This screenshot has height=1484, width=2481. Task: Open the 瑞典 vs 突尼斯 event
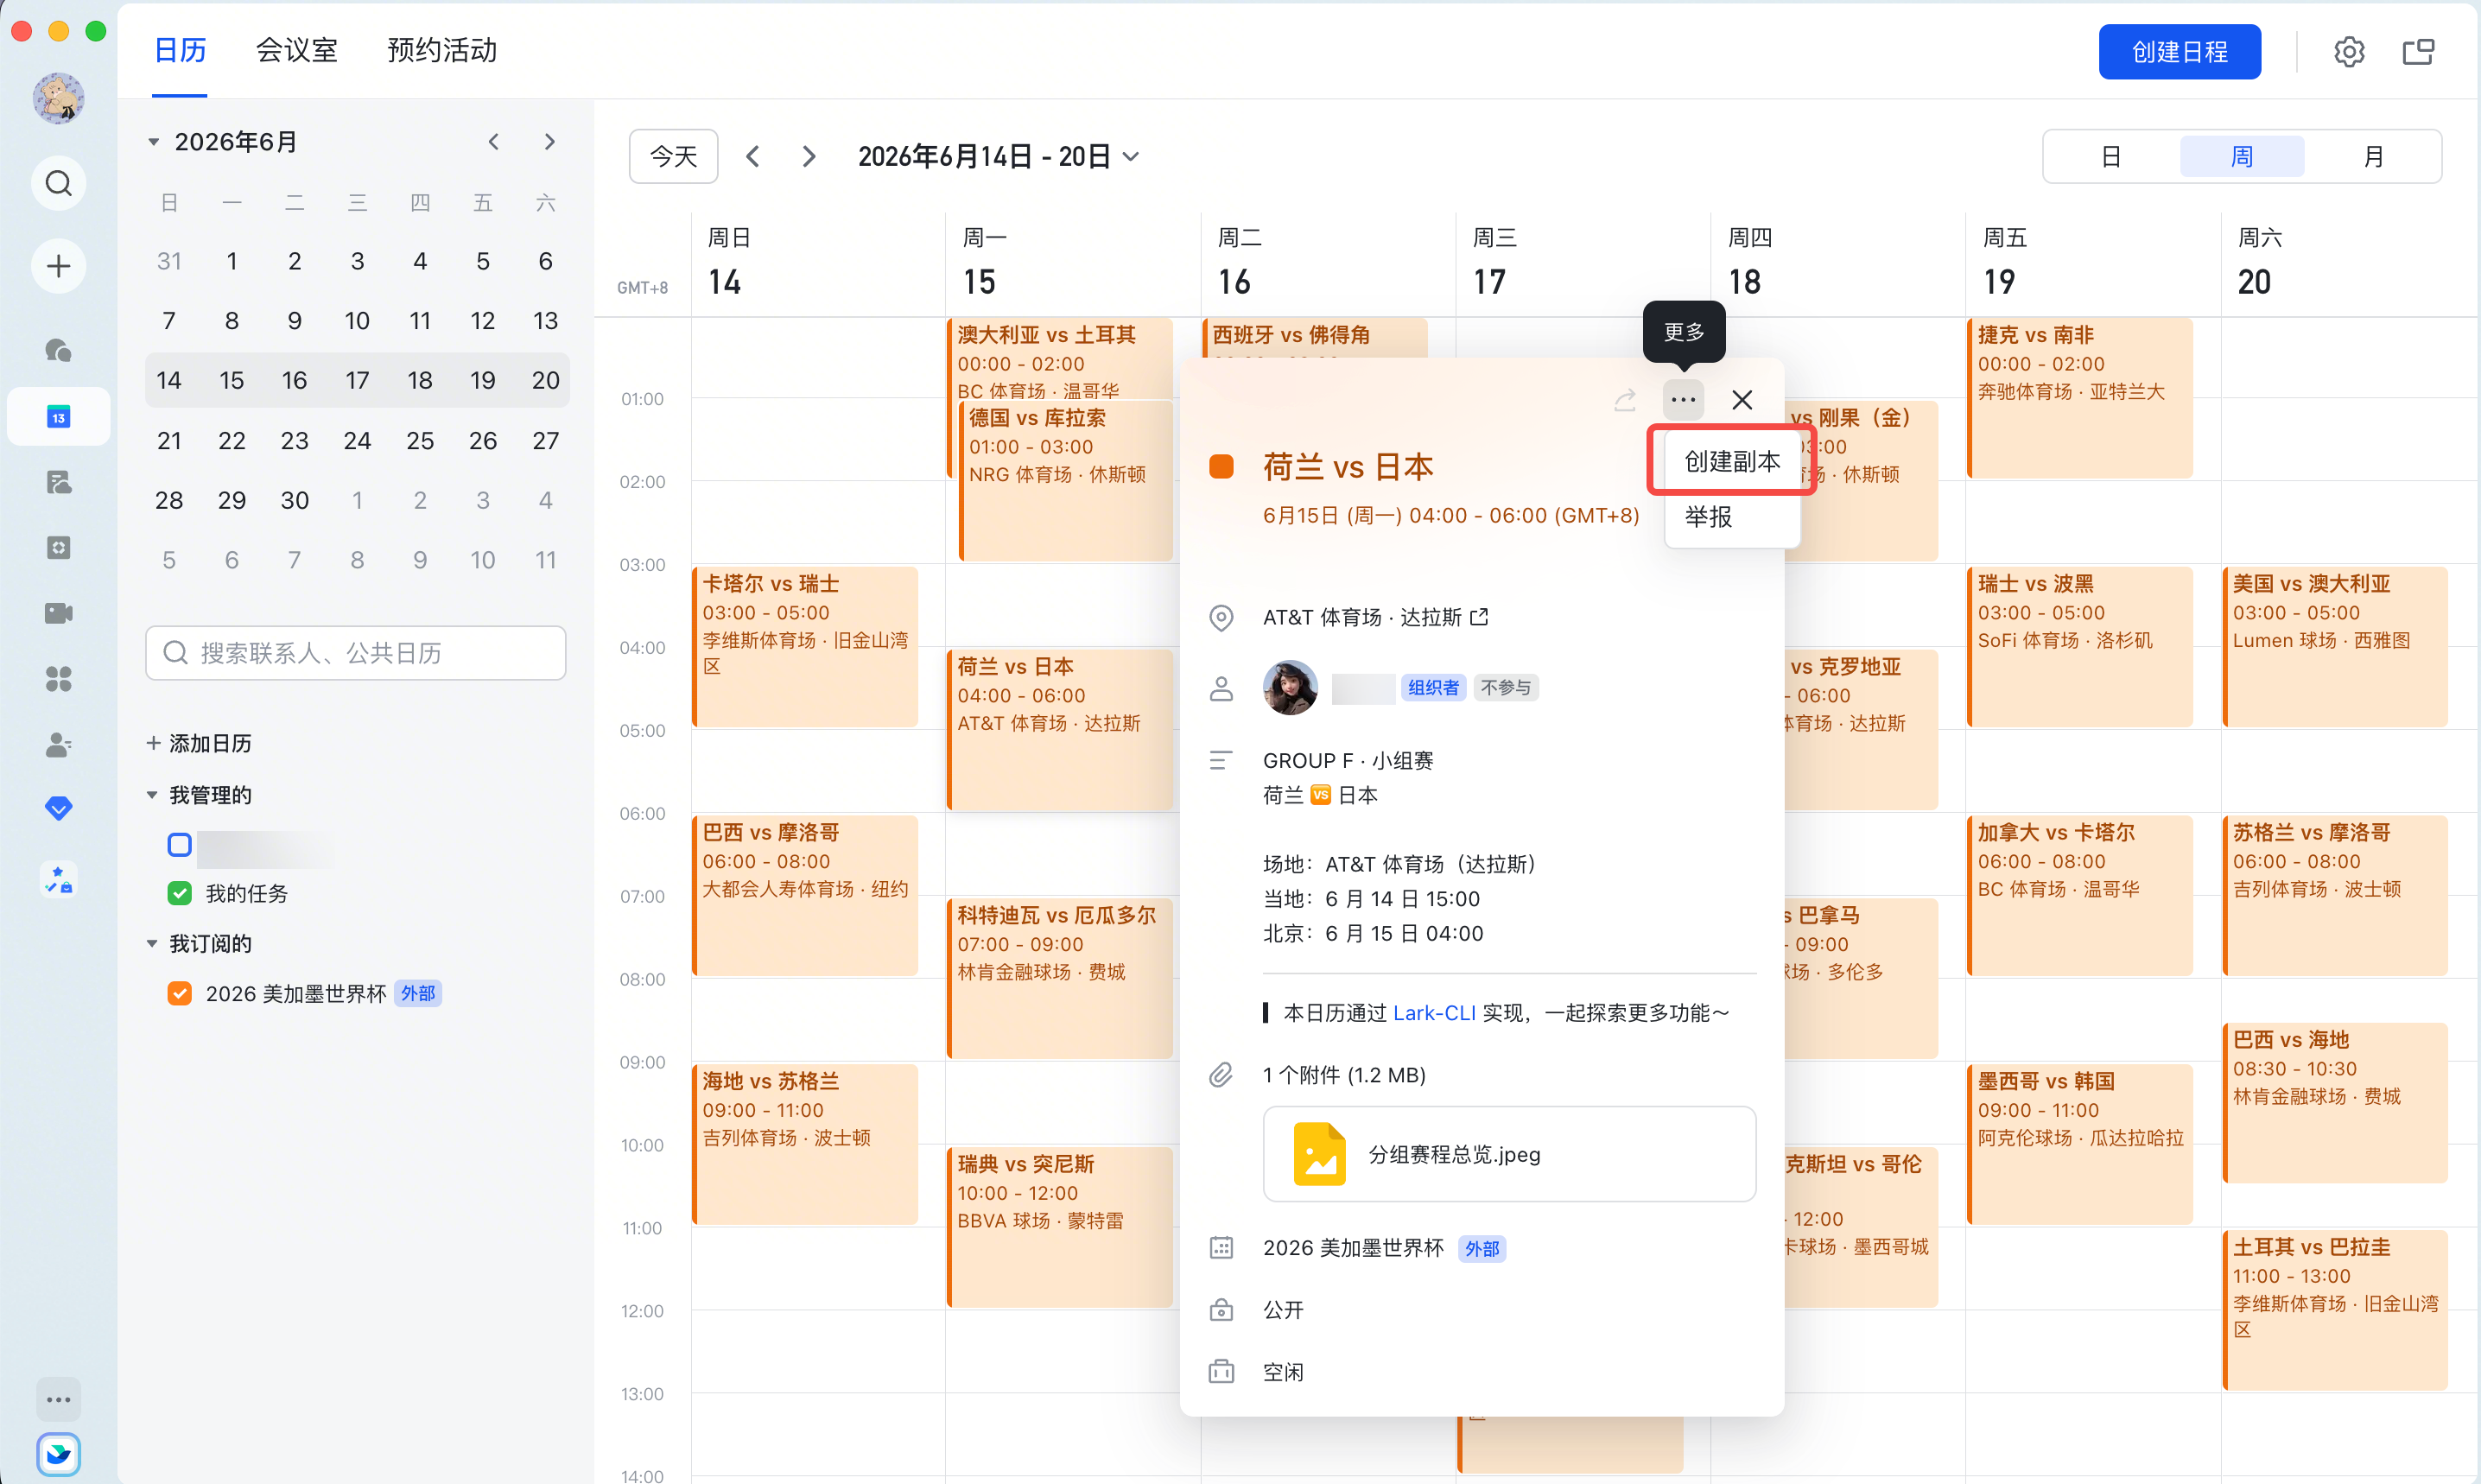tap(1060, 1227)
